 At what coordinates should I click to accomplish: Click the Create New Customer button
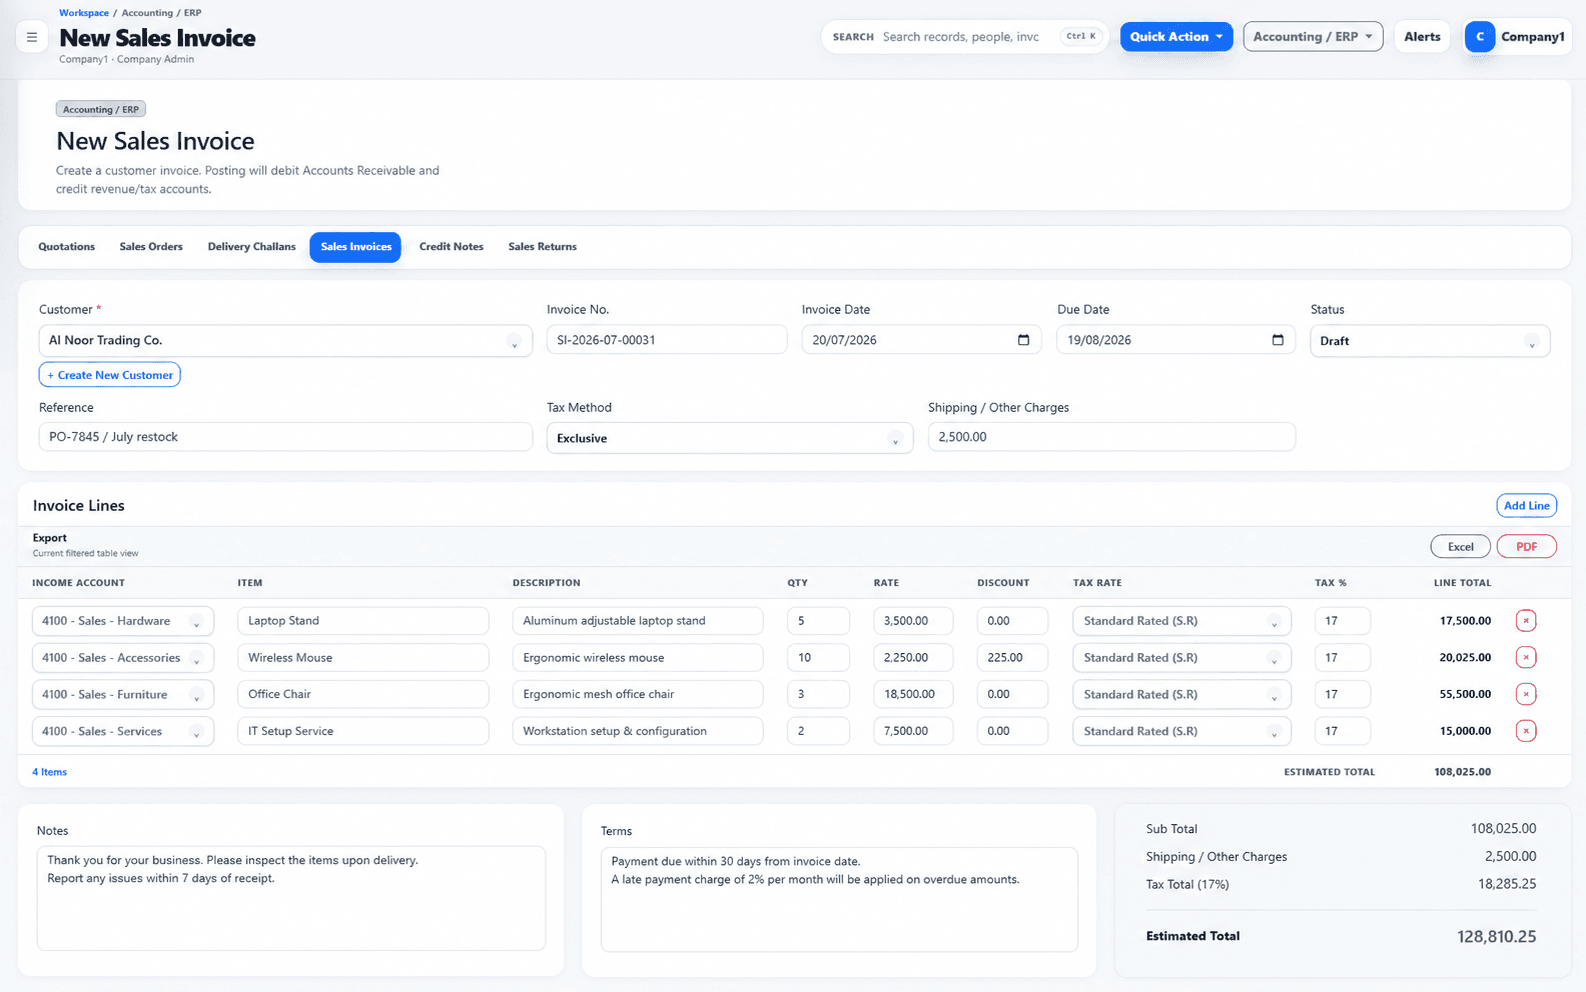coord(110,375)
